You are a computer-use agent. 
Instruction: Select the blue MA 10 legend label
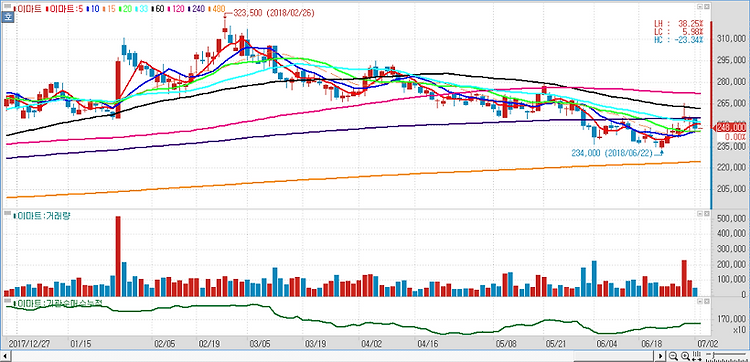(x=92, y=9)
